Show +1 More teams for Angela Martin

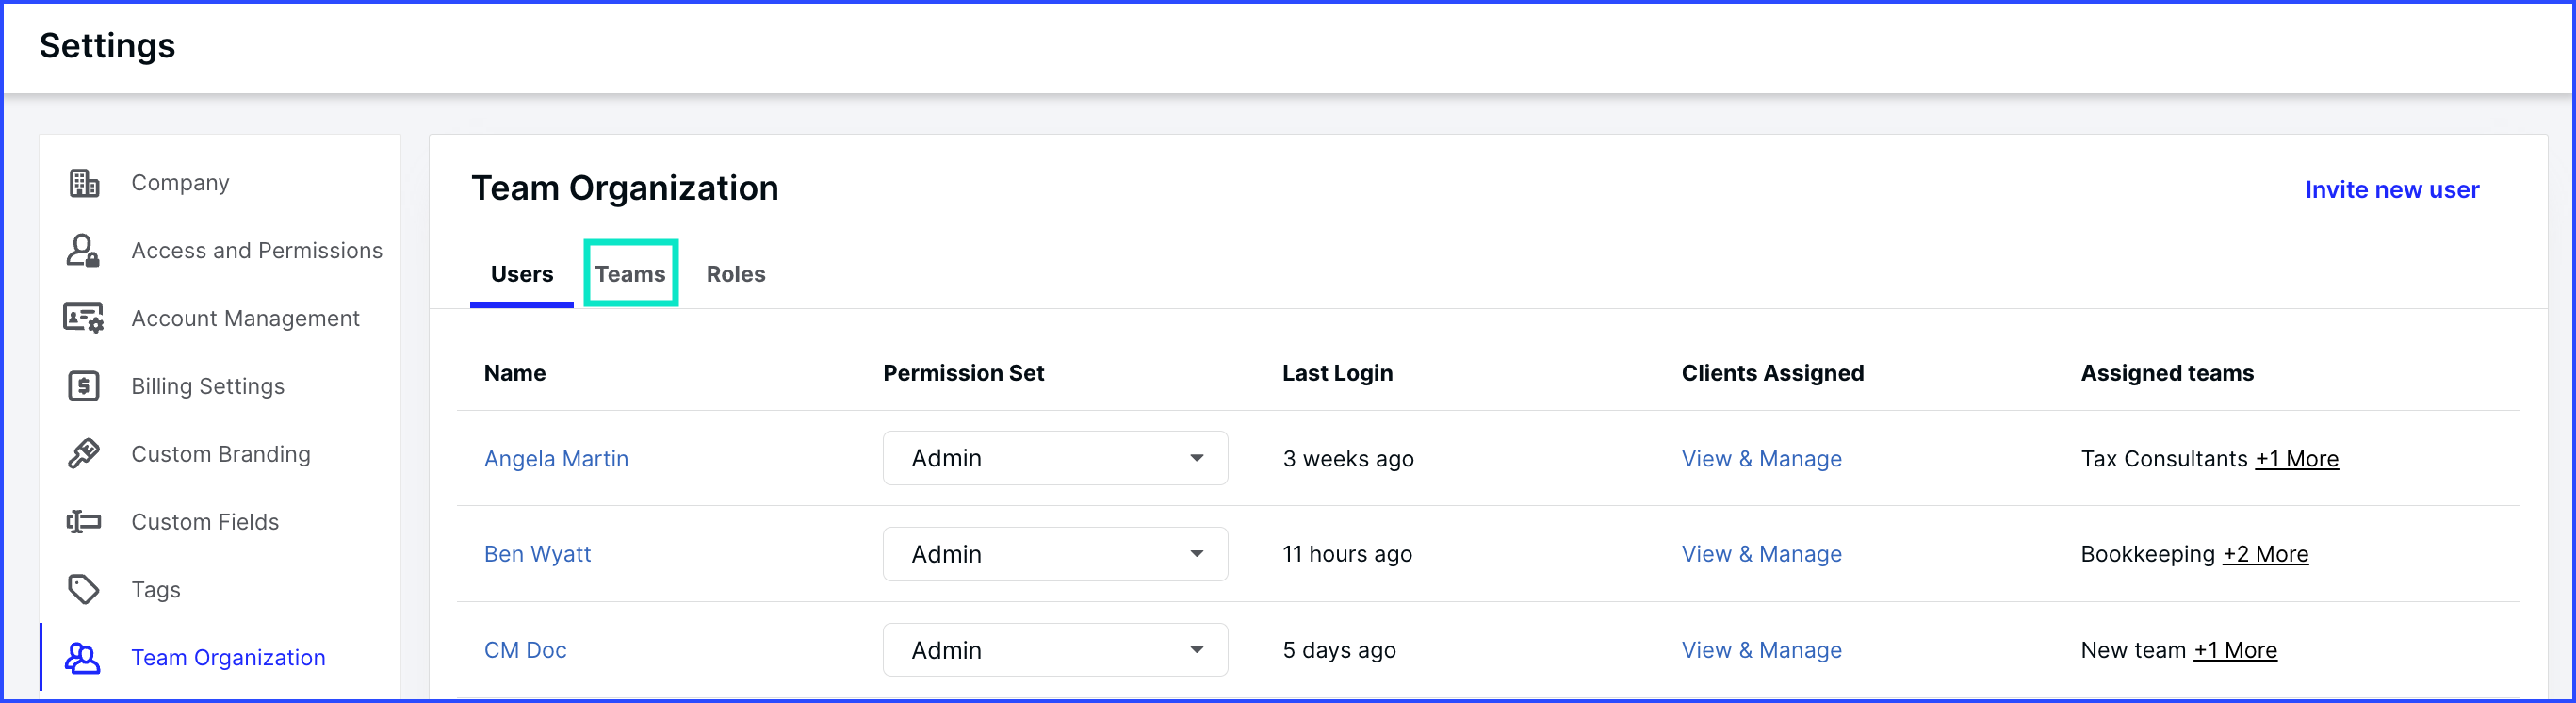(x=2296, y=459)
